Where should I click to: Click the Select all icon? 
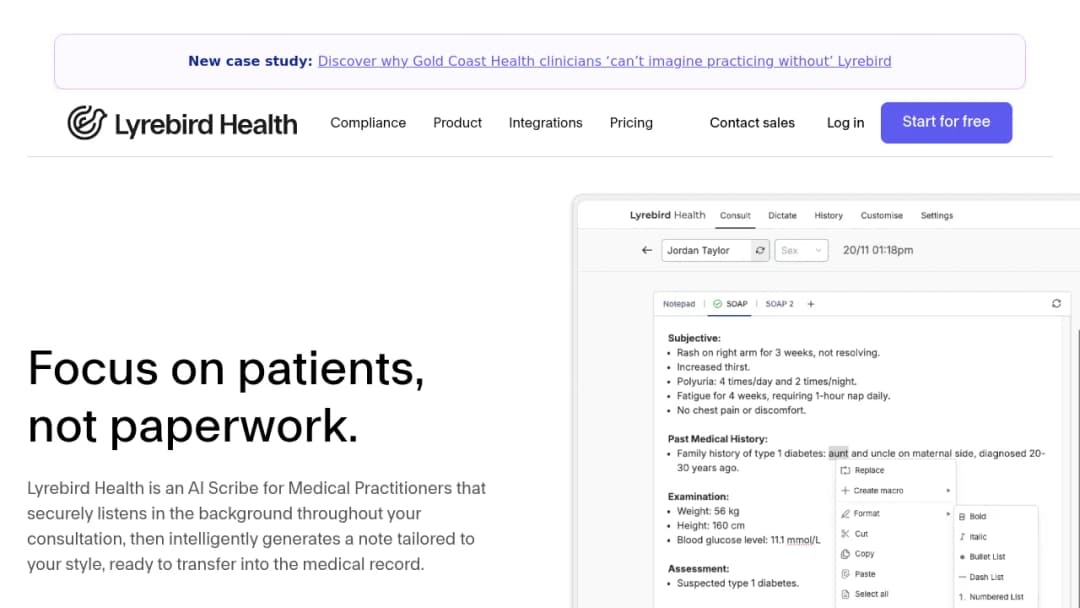(845, 594)
